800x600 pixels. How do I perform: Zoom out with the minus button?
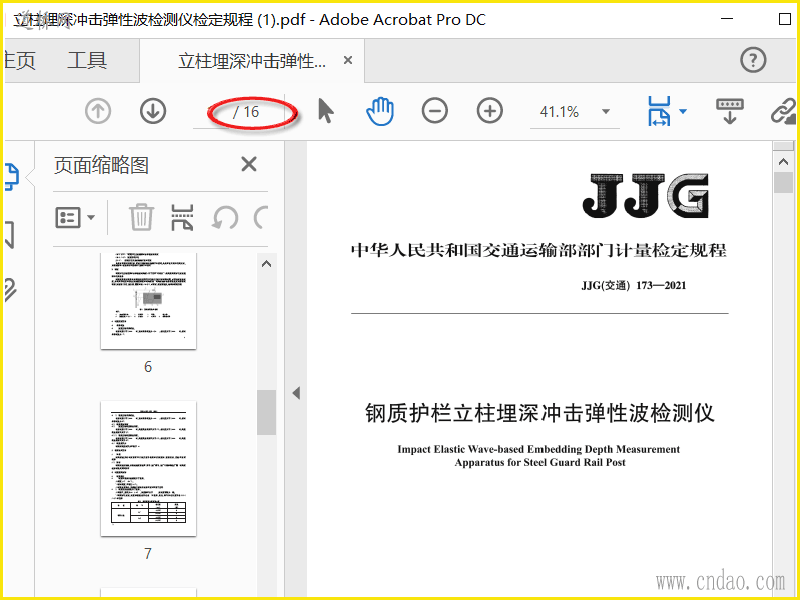point(435,111)
